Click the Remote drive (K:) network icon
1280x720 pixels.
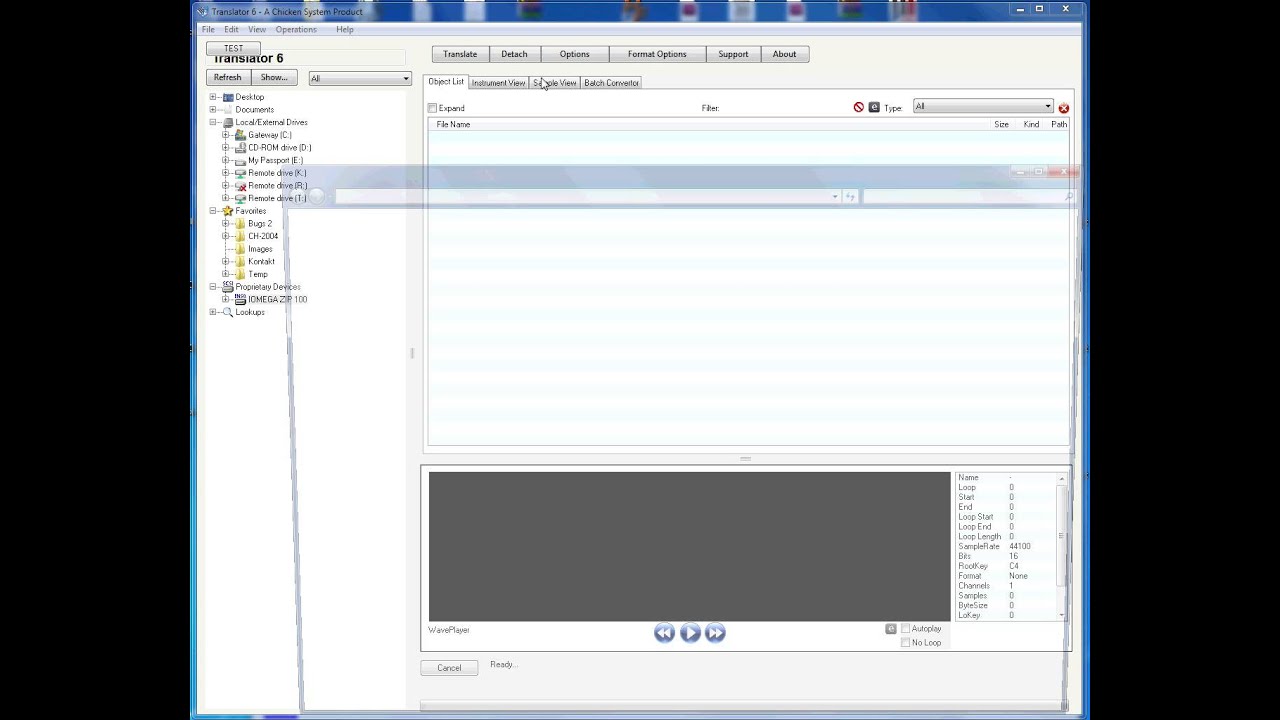(x=240, y=173)
